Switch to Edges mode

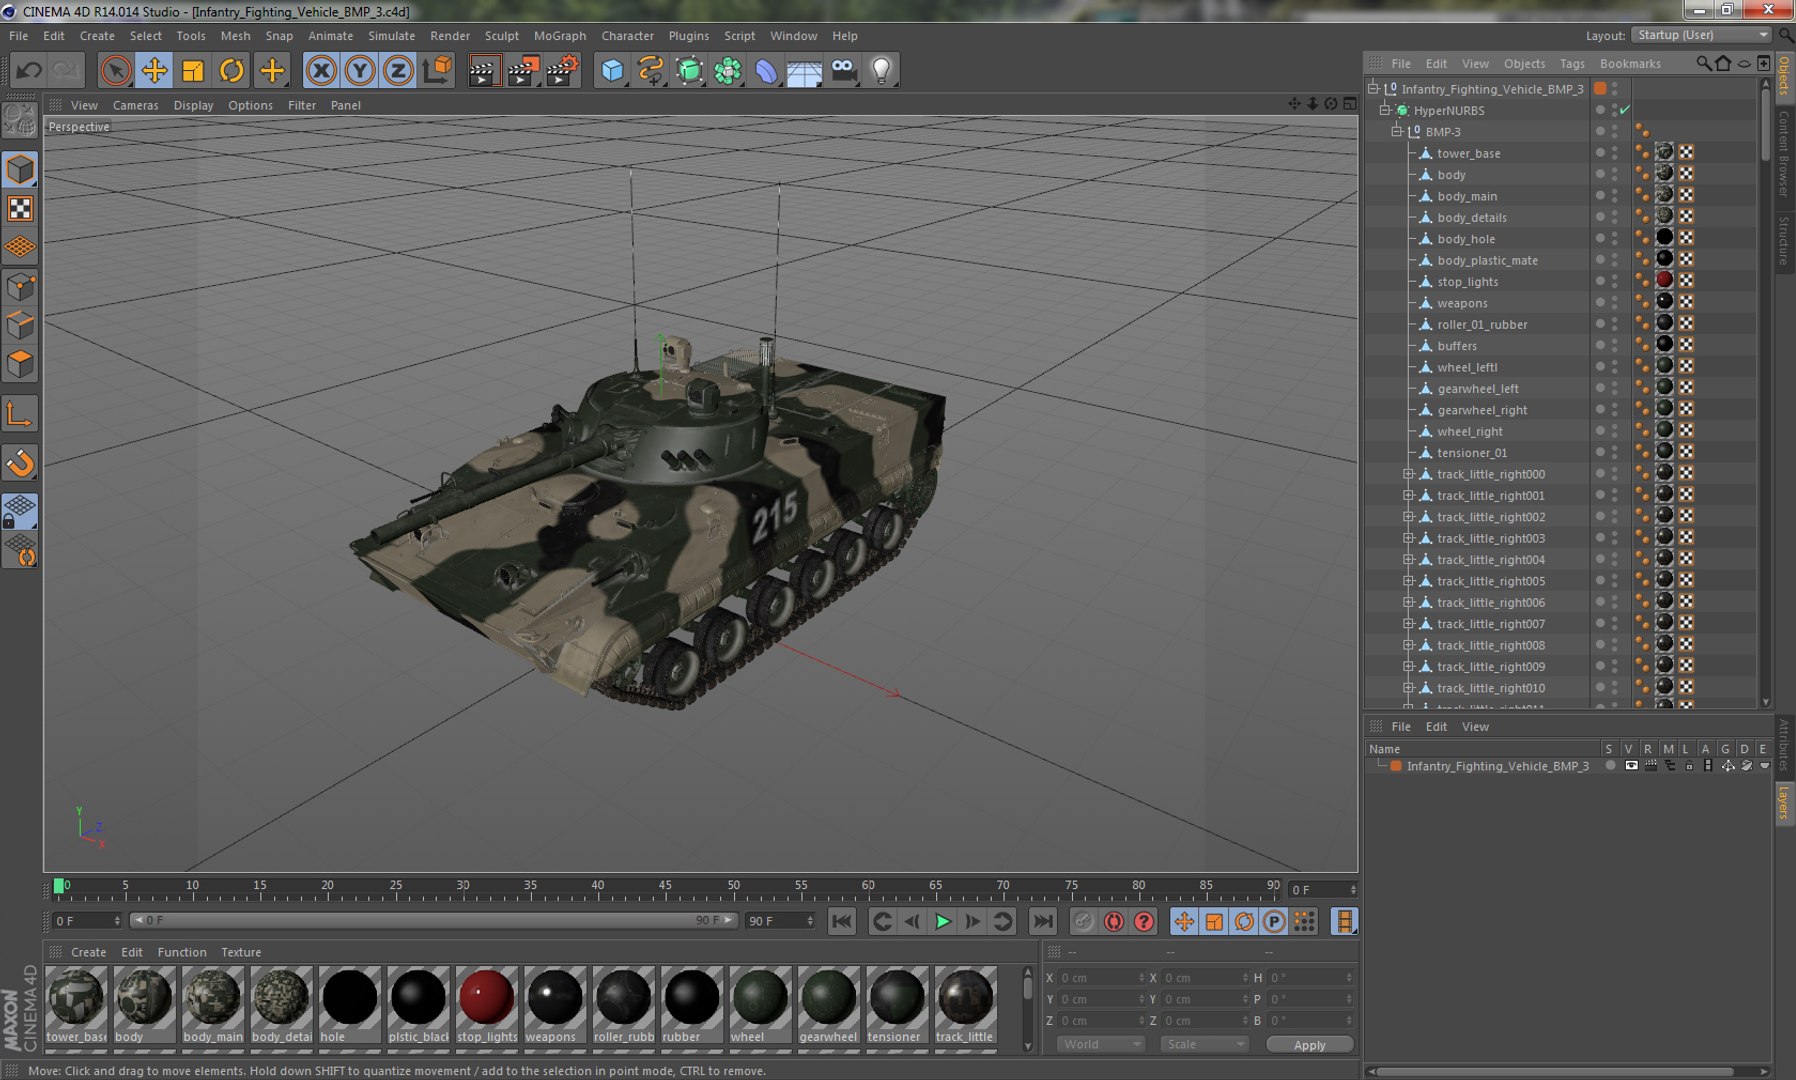click(20, 326)
